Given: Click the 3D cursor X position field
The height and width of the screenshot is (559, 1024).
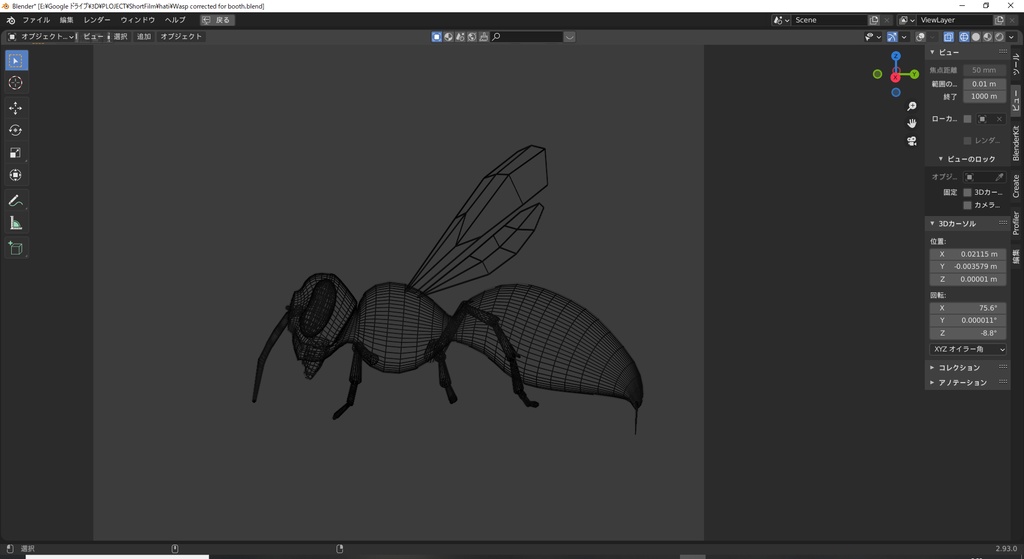Looking at the screenshot, I should pos(967,254).
